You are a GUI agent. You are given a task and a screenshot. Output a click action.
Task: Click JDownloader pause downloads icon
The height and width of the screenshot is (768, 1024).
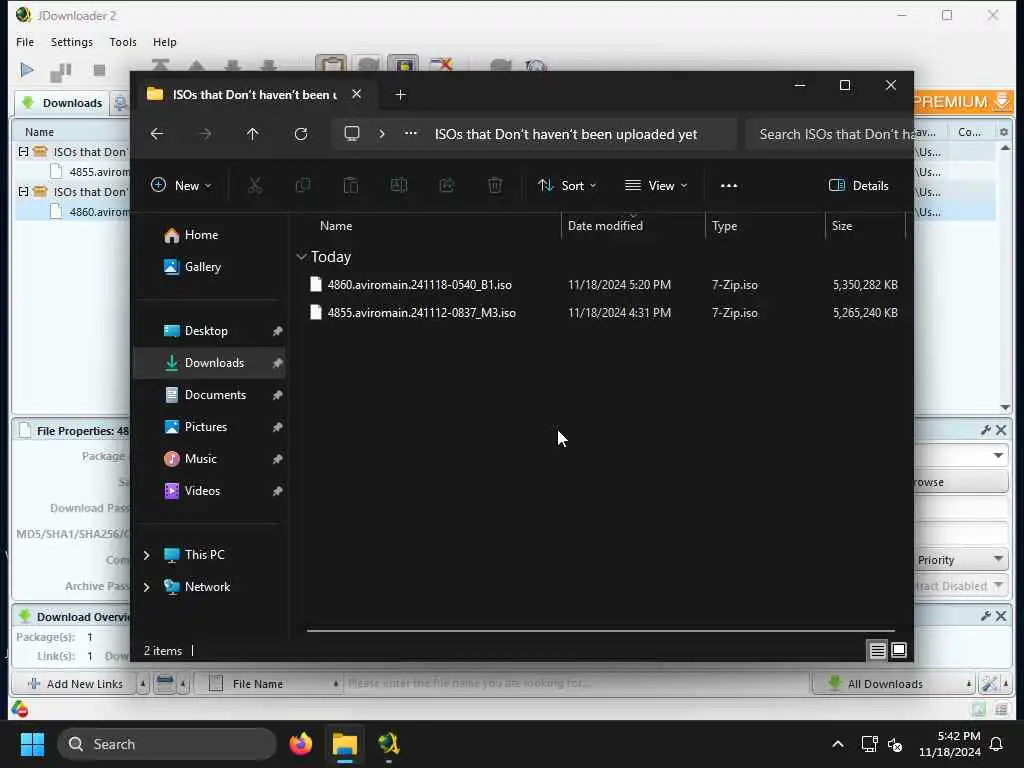tap(61, 71)
